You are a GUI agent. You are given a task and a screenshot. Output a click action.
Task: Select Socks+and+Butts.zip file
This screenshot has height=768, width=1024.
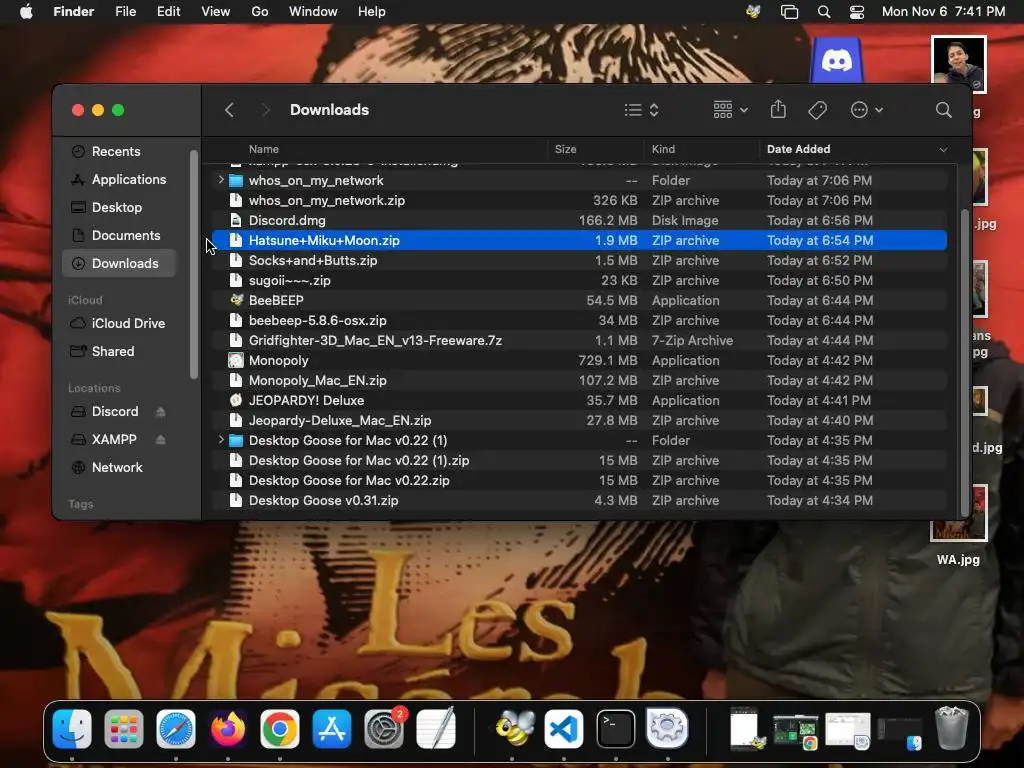tap(579, 261)
